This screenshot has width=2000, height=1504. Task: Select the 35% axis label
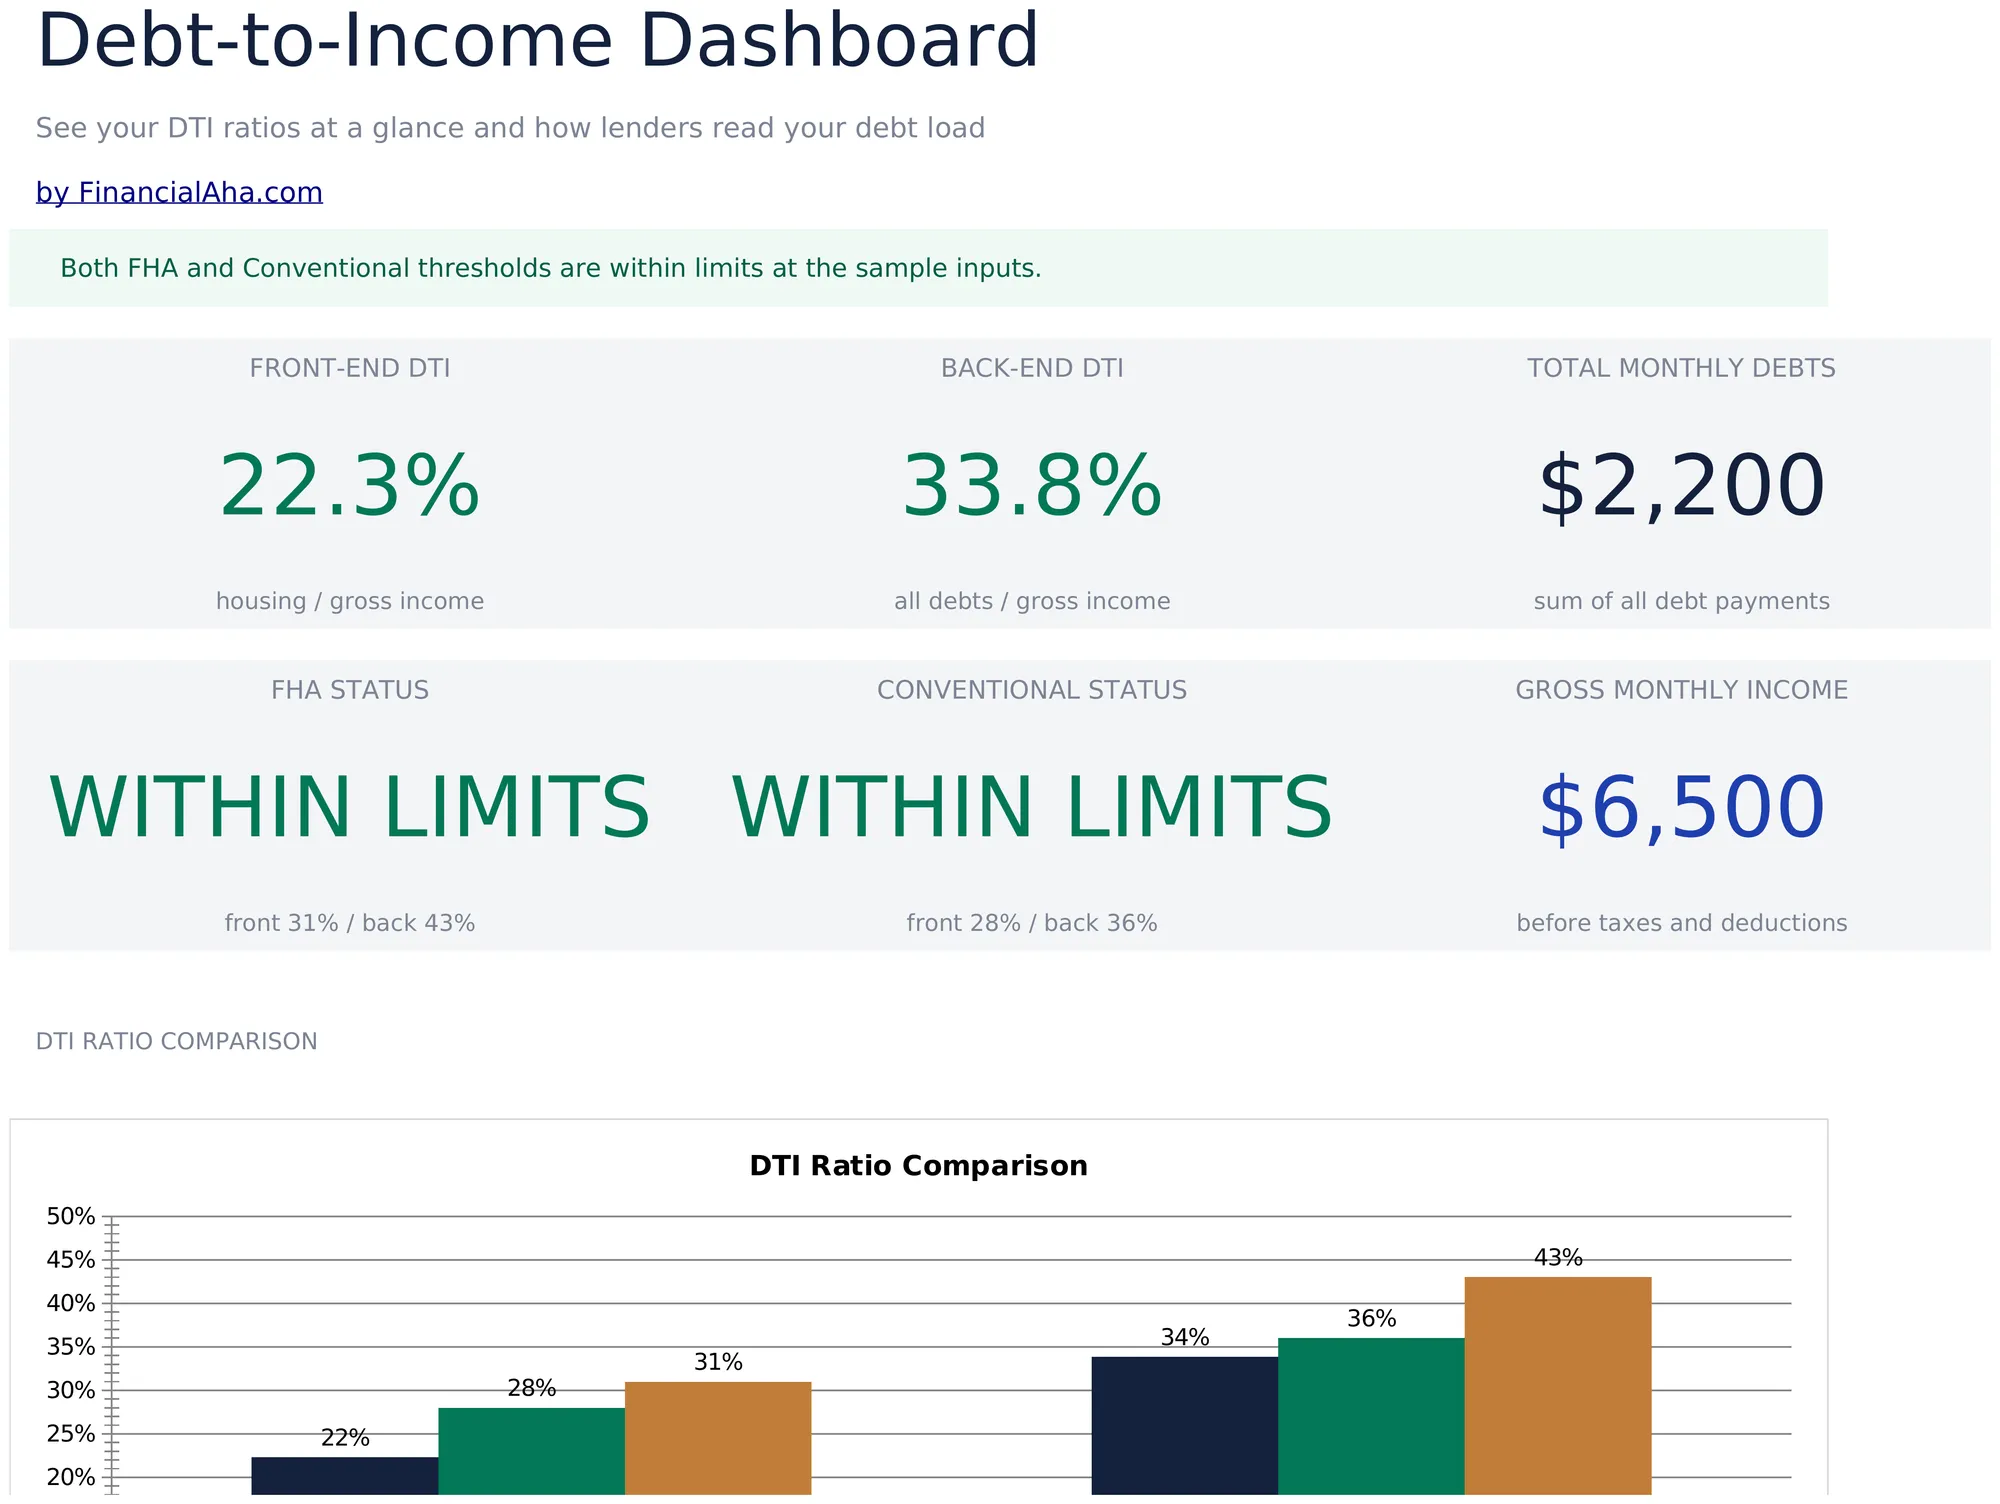coord(71,1347)
